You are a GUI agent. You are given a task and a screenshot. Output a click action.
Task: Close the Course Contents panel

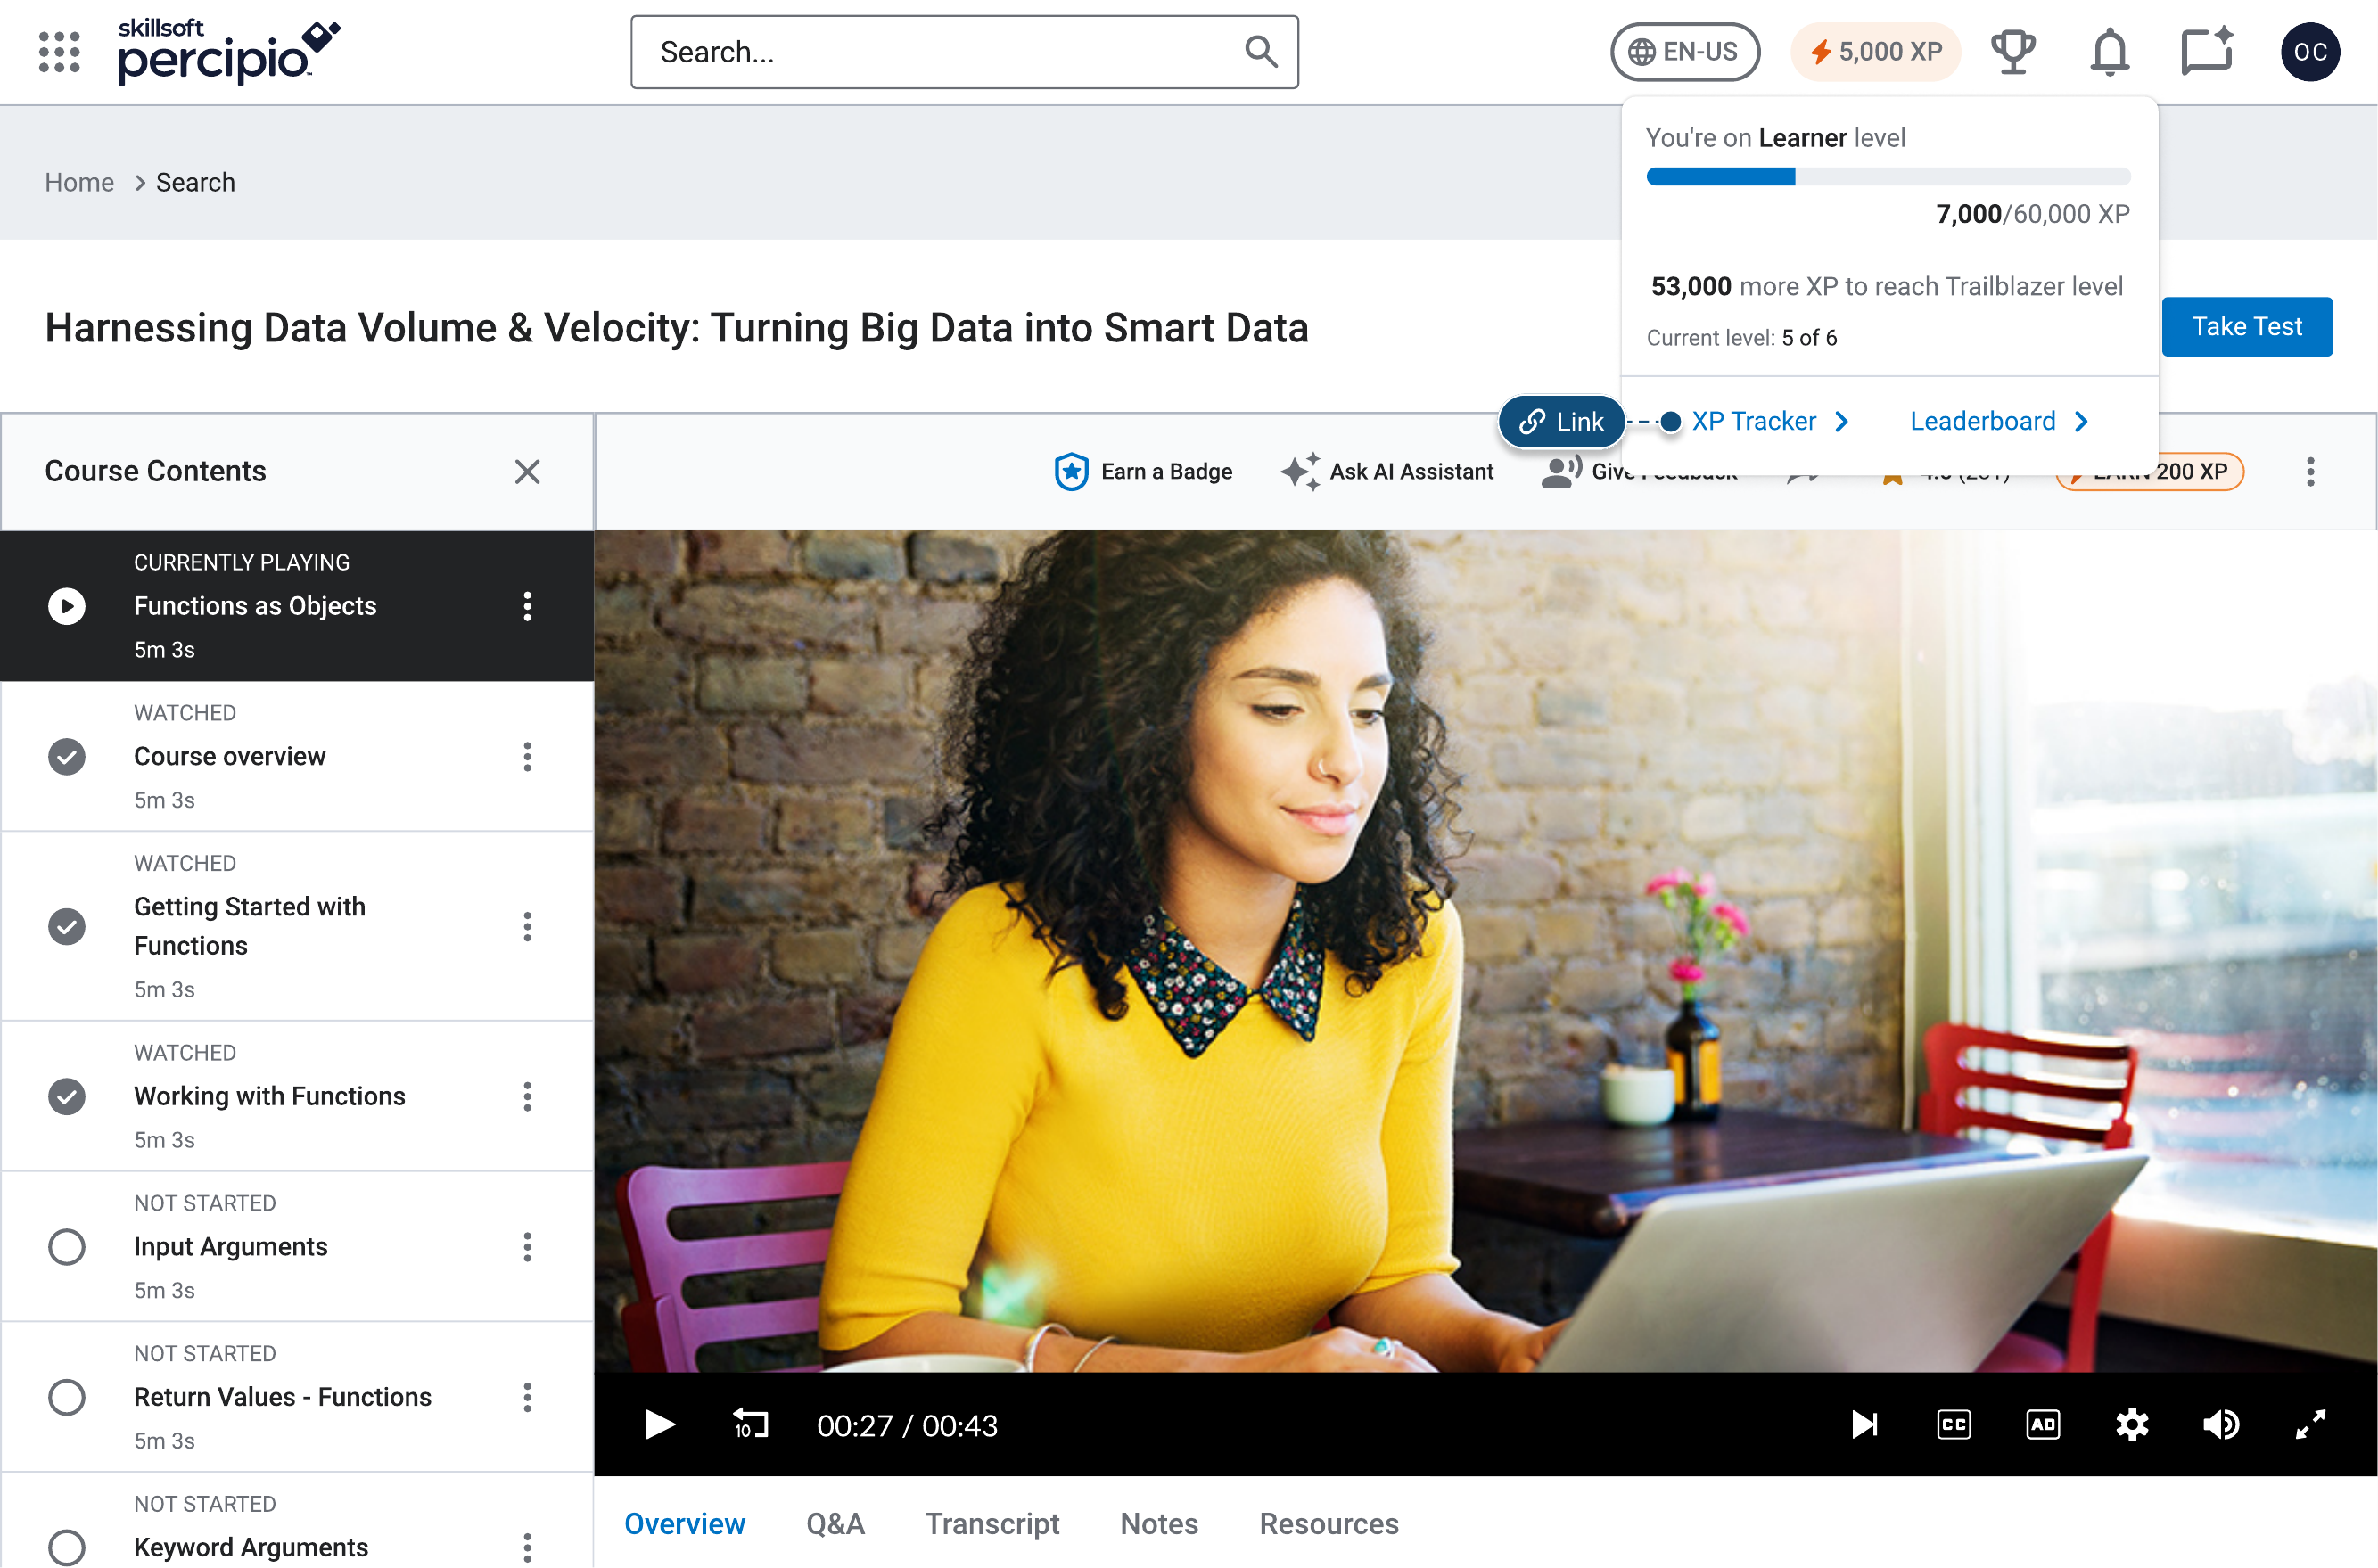pos(527,471)
